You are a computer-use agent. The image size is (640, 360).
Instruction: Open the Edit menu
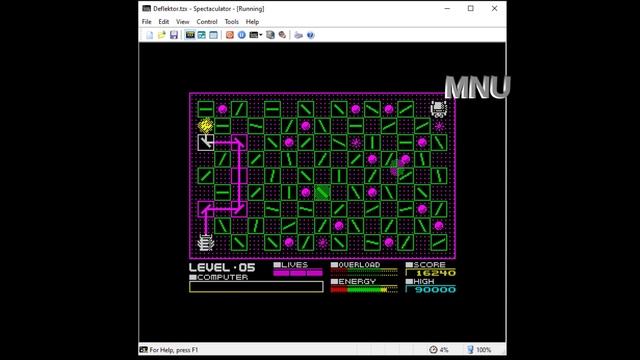[164, 22]
